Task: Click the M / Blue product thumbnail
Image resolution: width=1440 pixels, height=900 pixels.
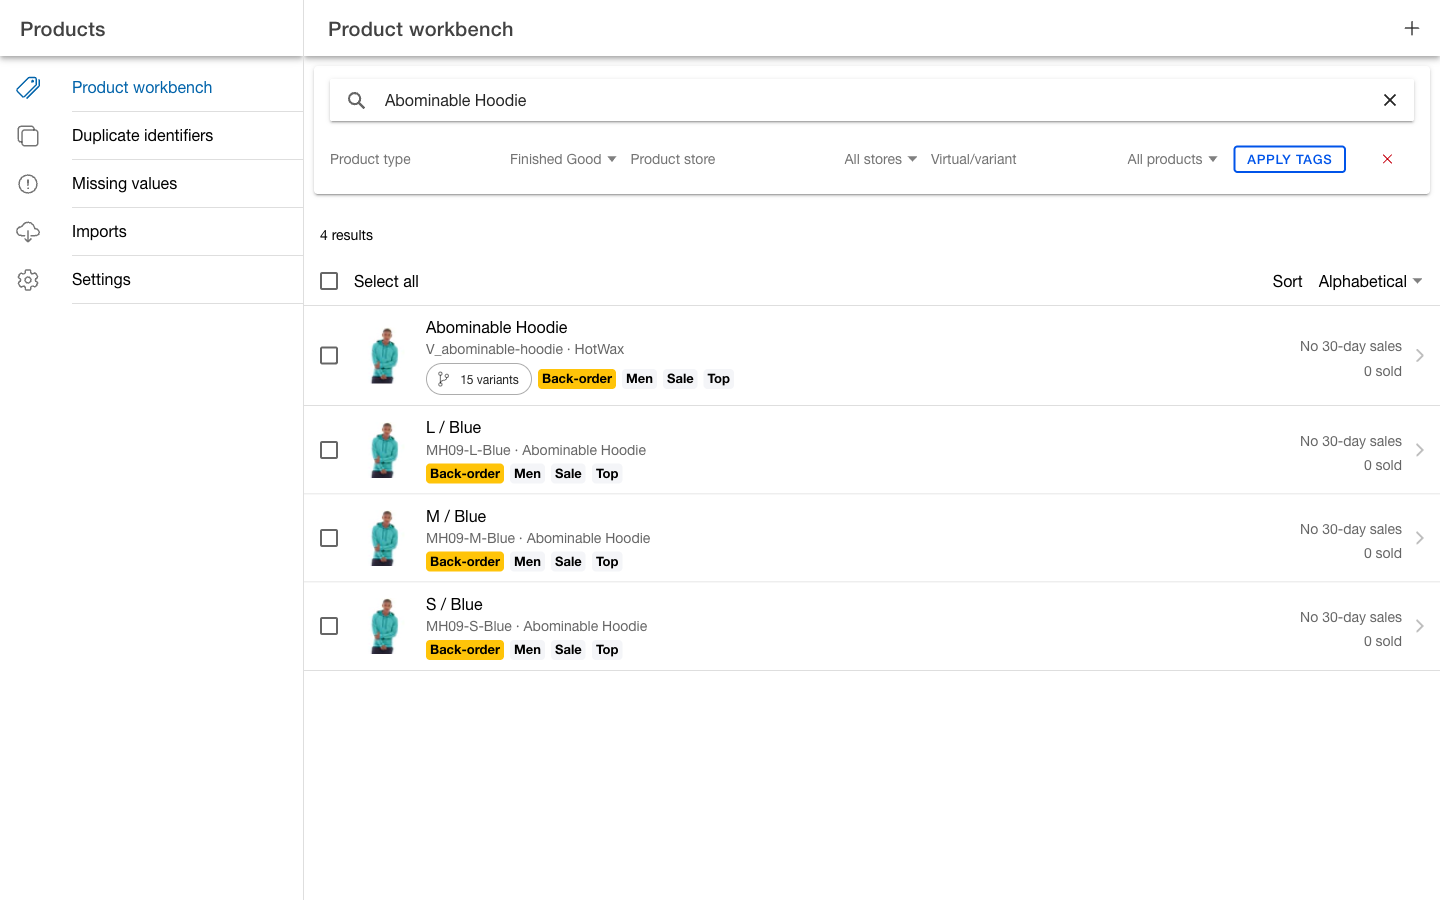Action: pyautogui.click(x=384, y=538)
